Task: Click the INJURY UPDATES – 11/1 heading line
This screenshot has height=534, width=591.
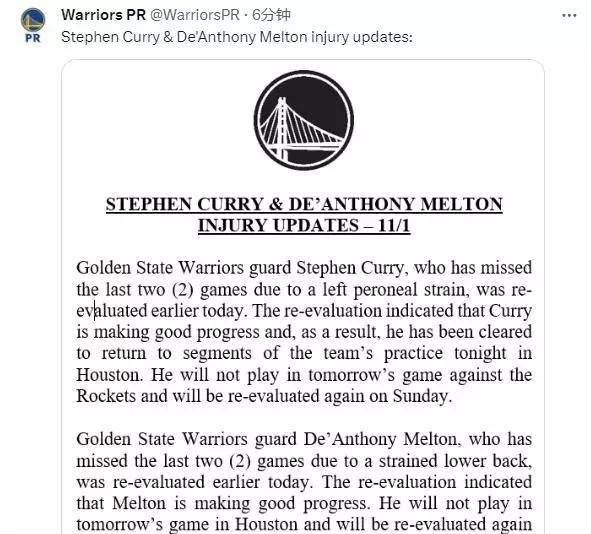Action: point(304,225)
